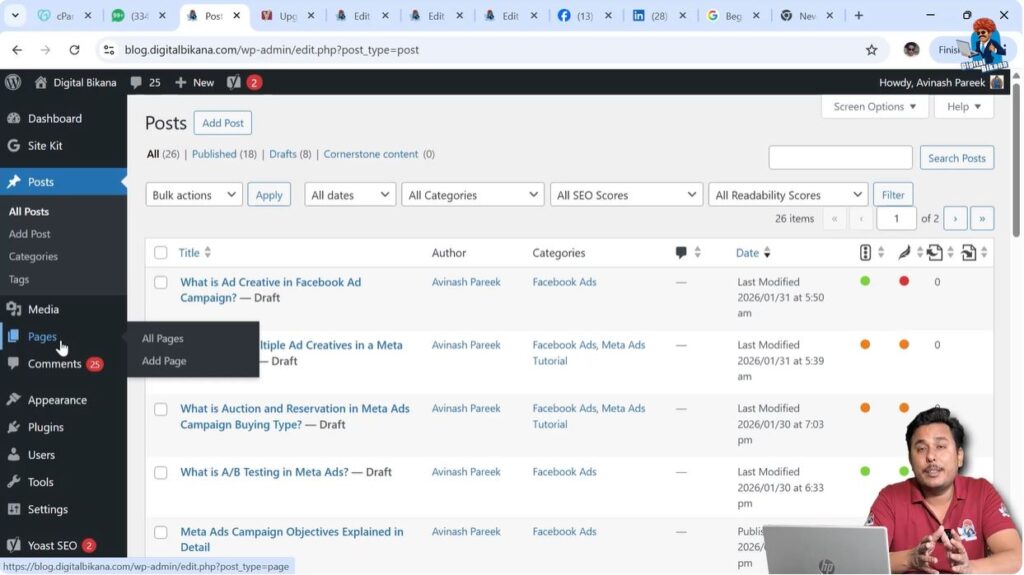Click the Search Posts button

click(x=957, y=157)
